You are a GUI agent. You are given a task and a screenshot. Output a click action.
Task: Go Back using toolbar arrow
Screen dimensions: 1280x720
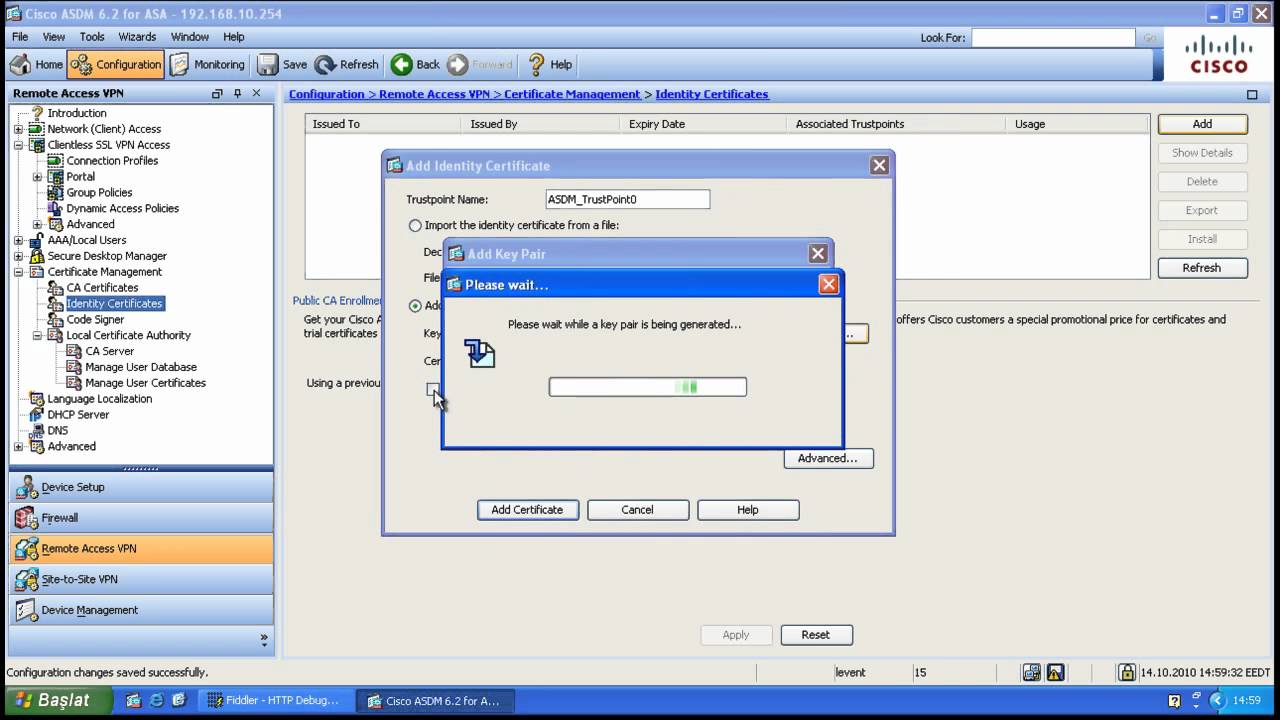[x=415, y=64]
